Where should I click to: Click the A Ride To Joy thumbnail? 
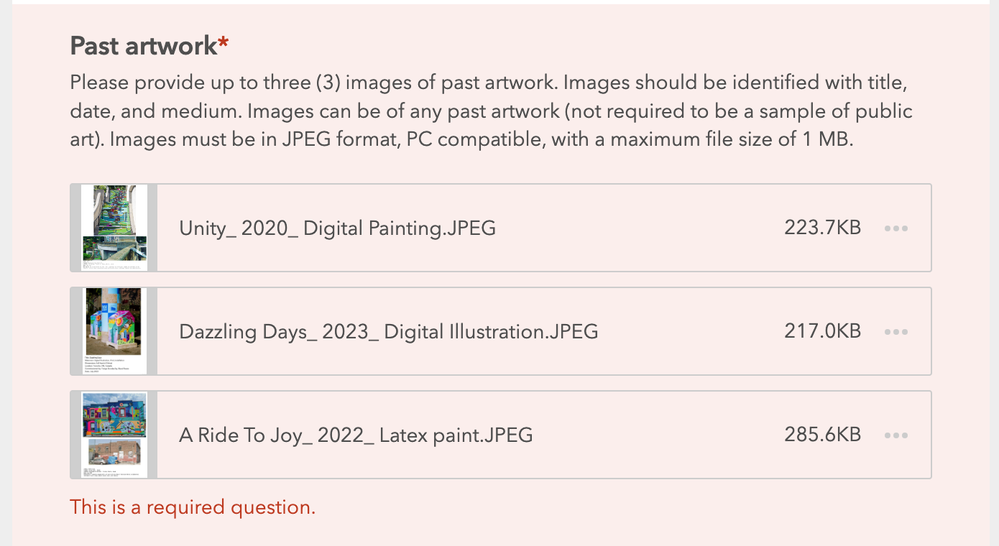pyautogui.click(x=114, y=435)
